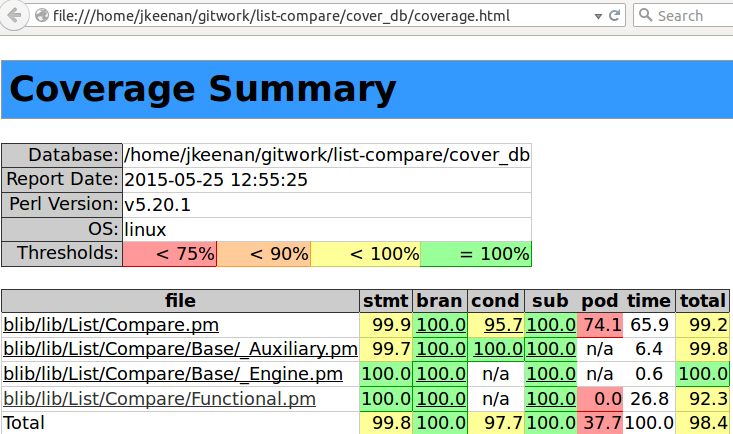Open the Functional.pm file link
This screenshot has height=434, width=733.
(159, 398)
